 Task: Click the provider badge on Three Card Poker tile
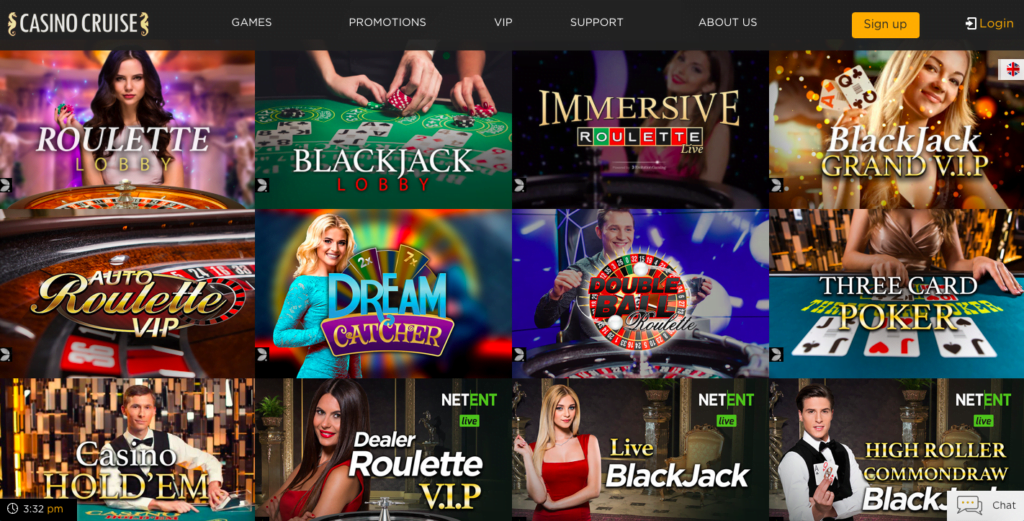(x=776, y=355)
